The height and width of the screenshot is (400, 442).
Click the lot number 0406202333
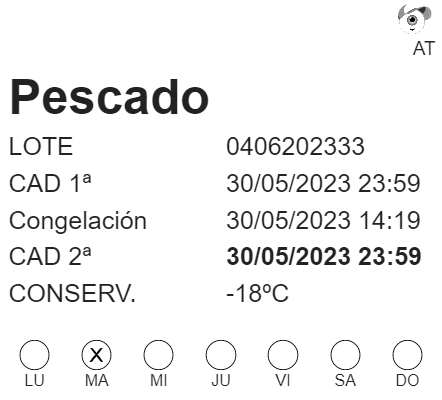click(295, 146)
